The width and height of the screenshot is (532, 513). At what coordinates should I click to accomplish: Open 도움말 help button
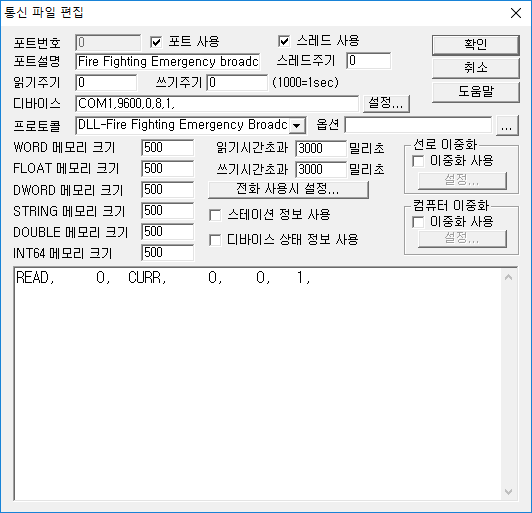(476, 92)
